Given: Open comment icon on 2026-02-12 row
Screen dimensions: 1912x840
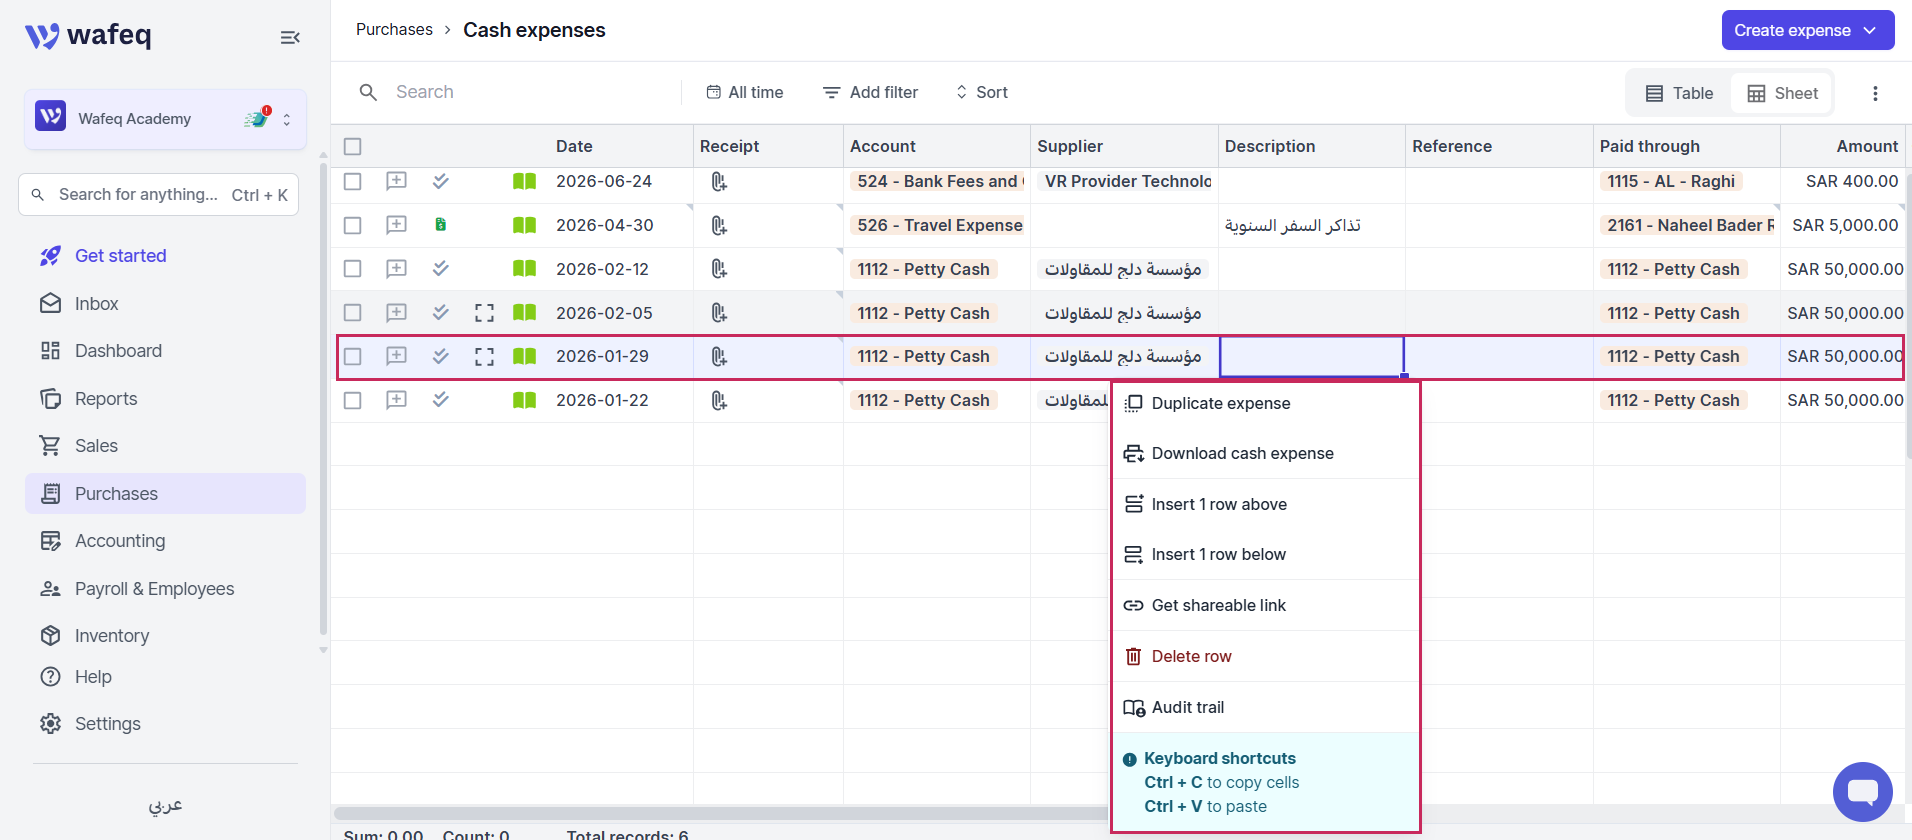Looking at the screenshot, I should coord(396,269).
